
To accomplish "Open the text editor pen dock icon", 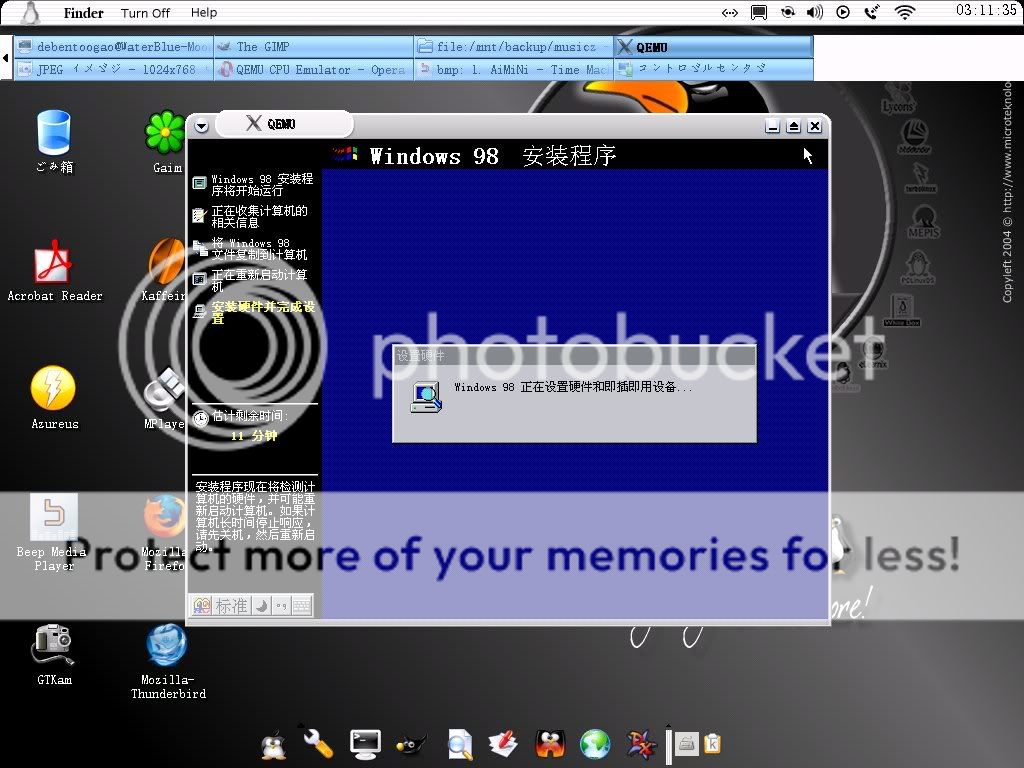I will click(x=503, y=744).
